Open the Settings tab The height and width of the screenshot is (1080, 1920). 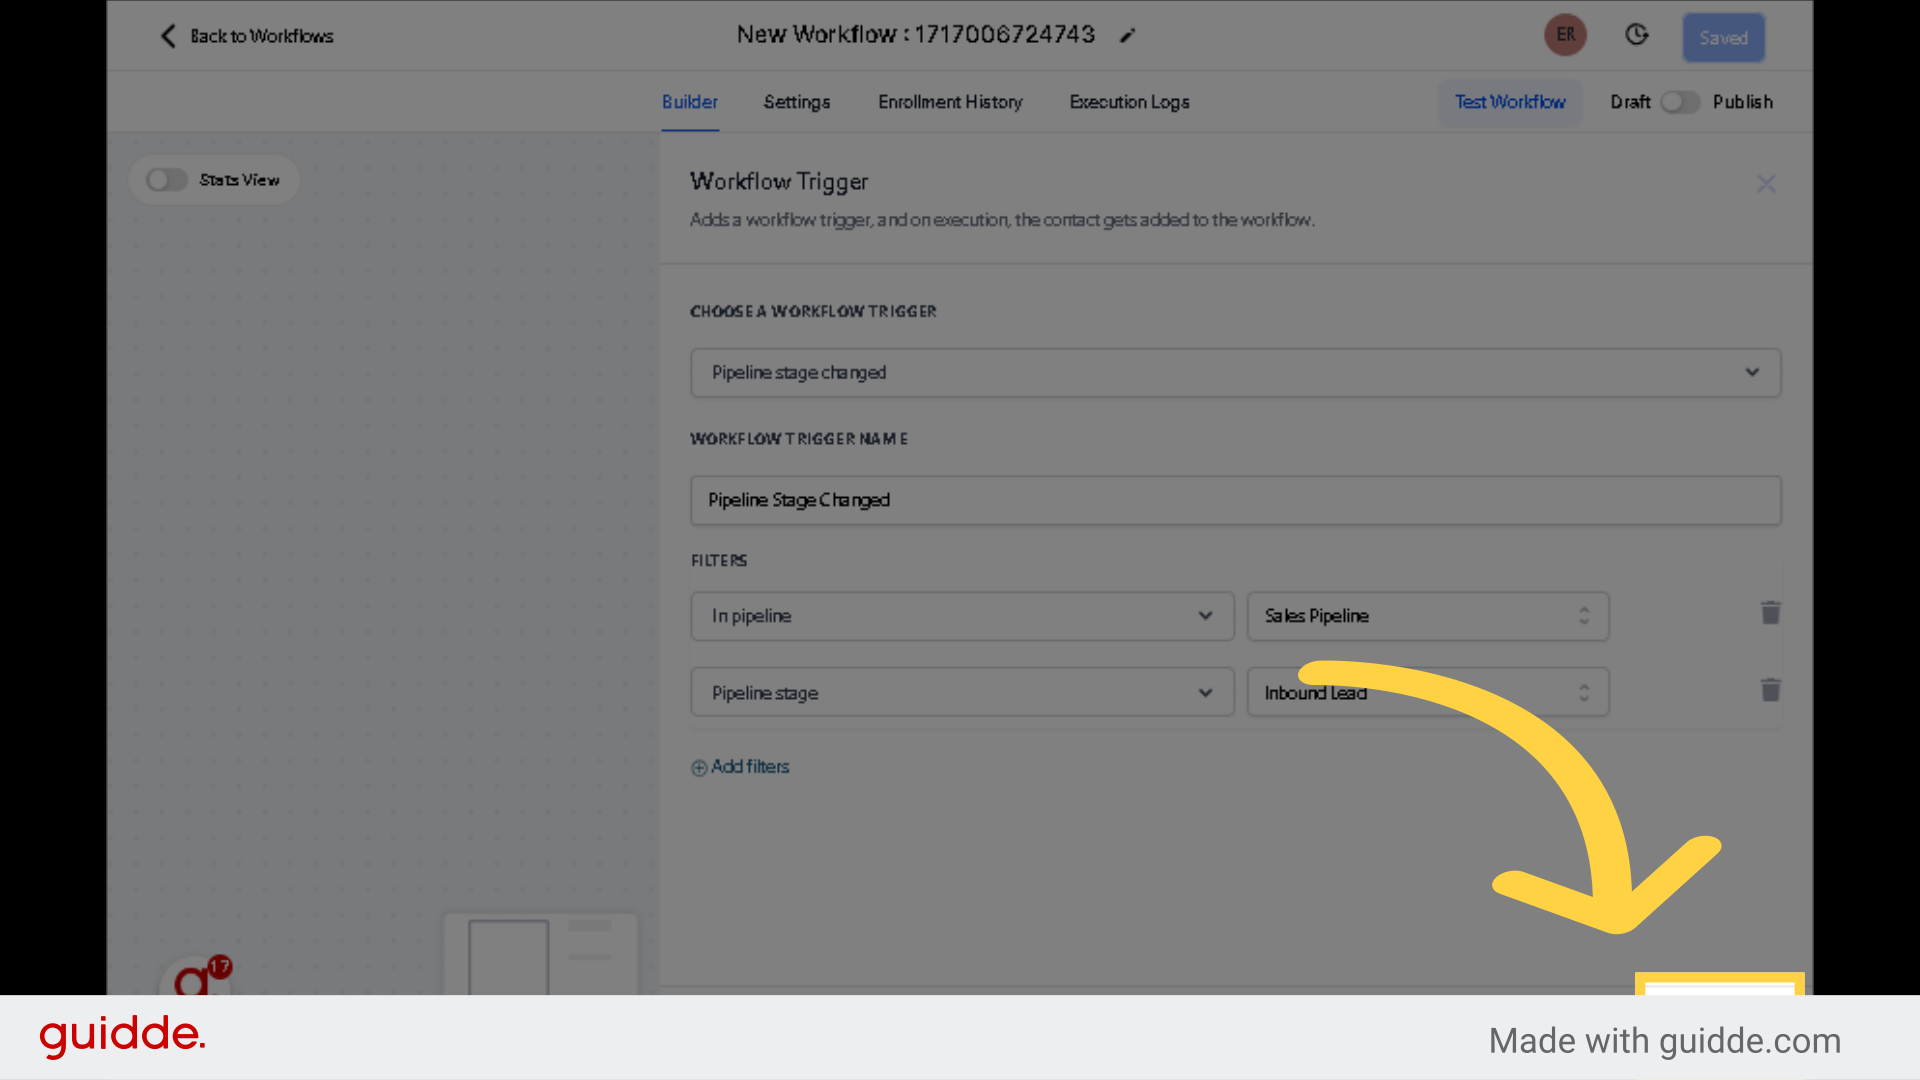point(797,102)
